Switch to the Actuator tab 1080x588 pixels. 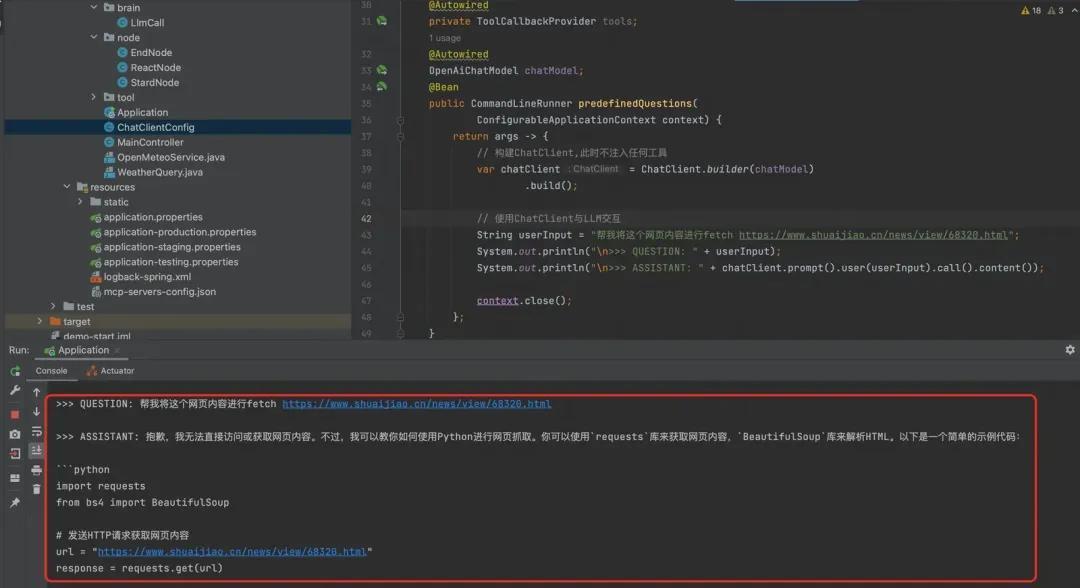tap(110, 371)
